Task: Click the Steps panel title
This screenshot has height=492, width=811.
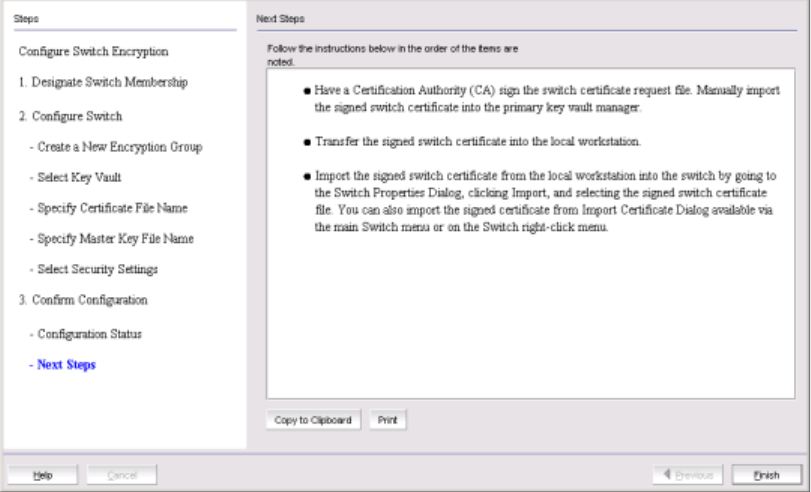Action: coord(26,19)
